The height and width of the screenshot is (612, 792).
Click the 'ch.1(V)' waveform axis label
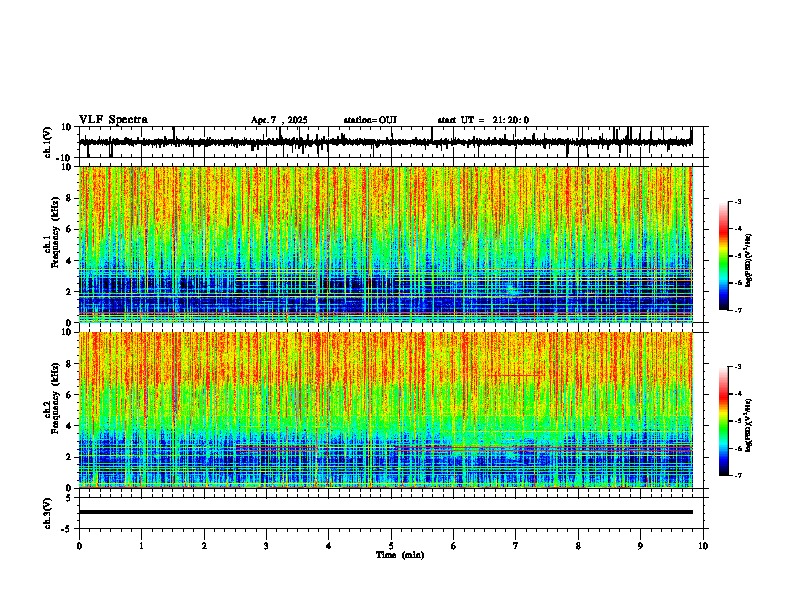point(48,142)
